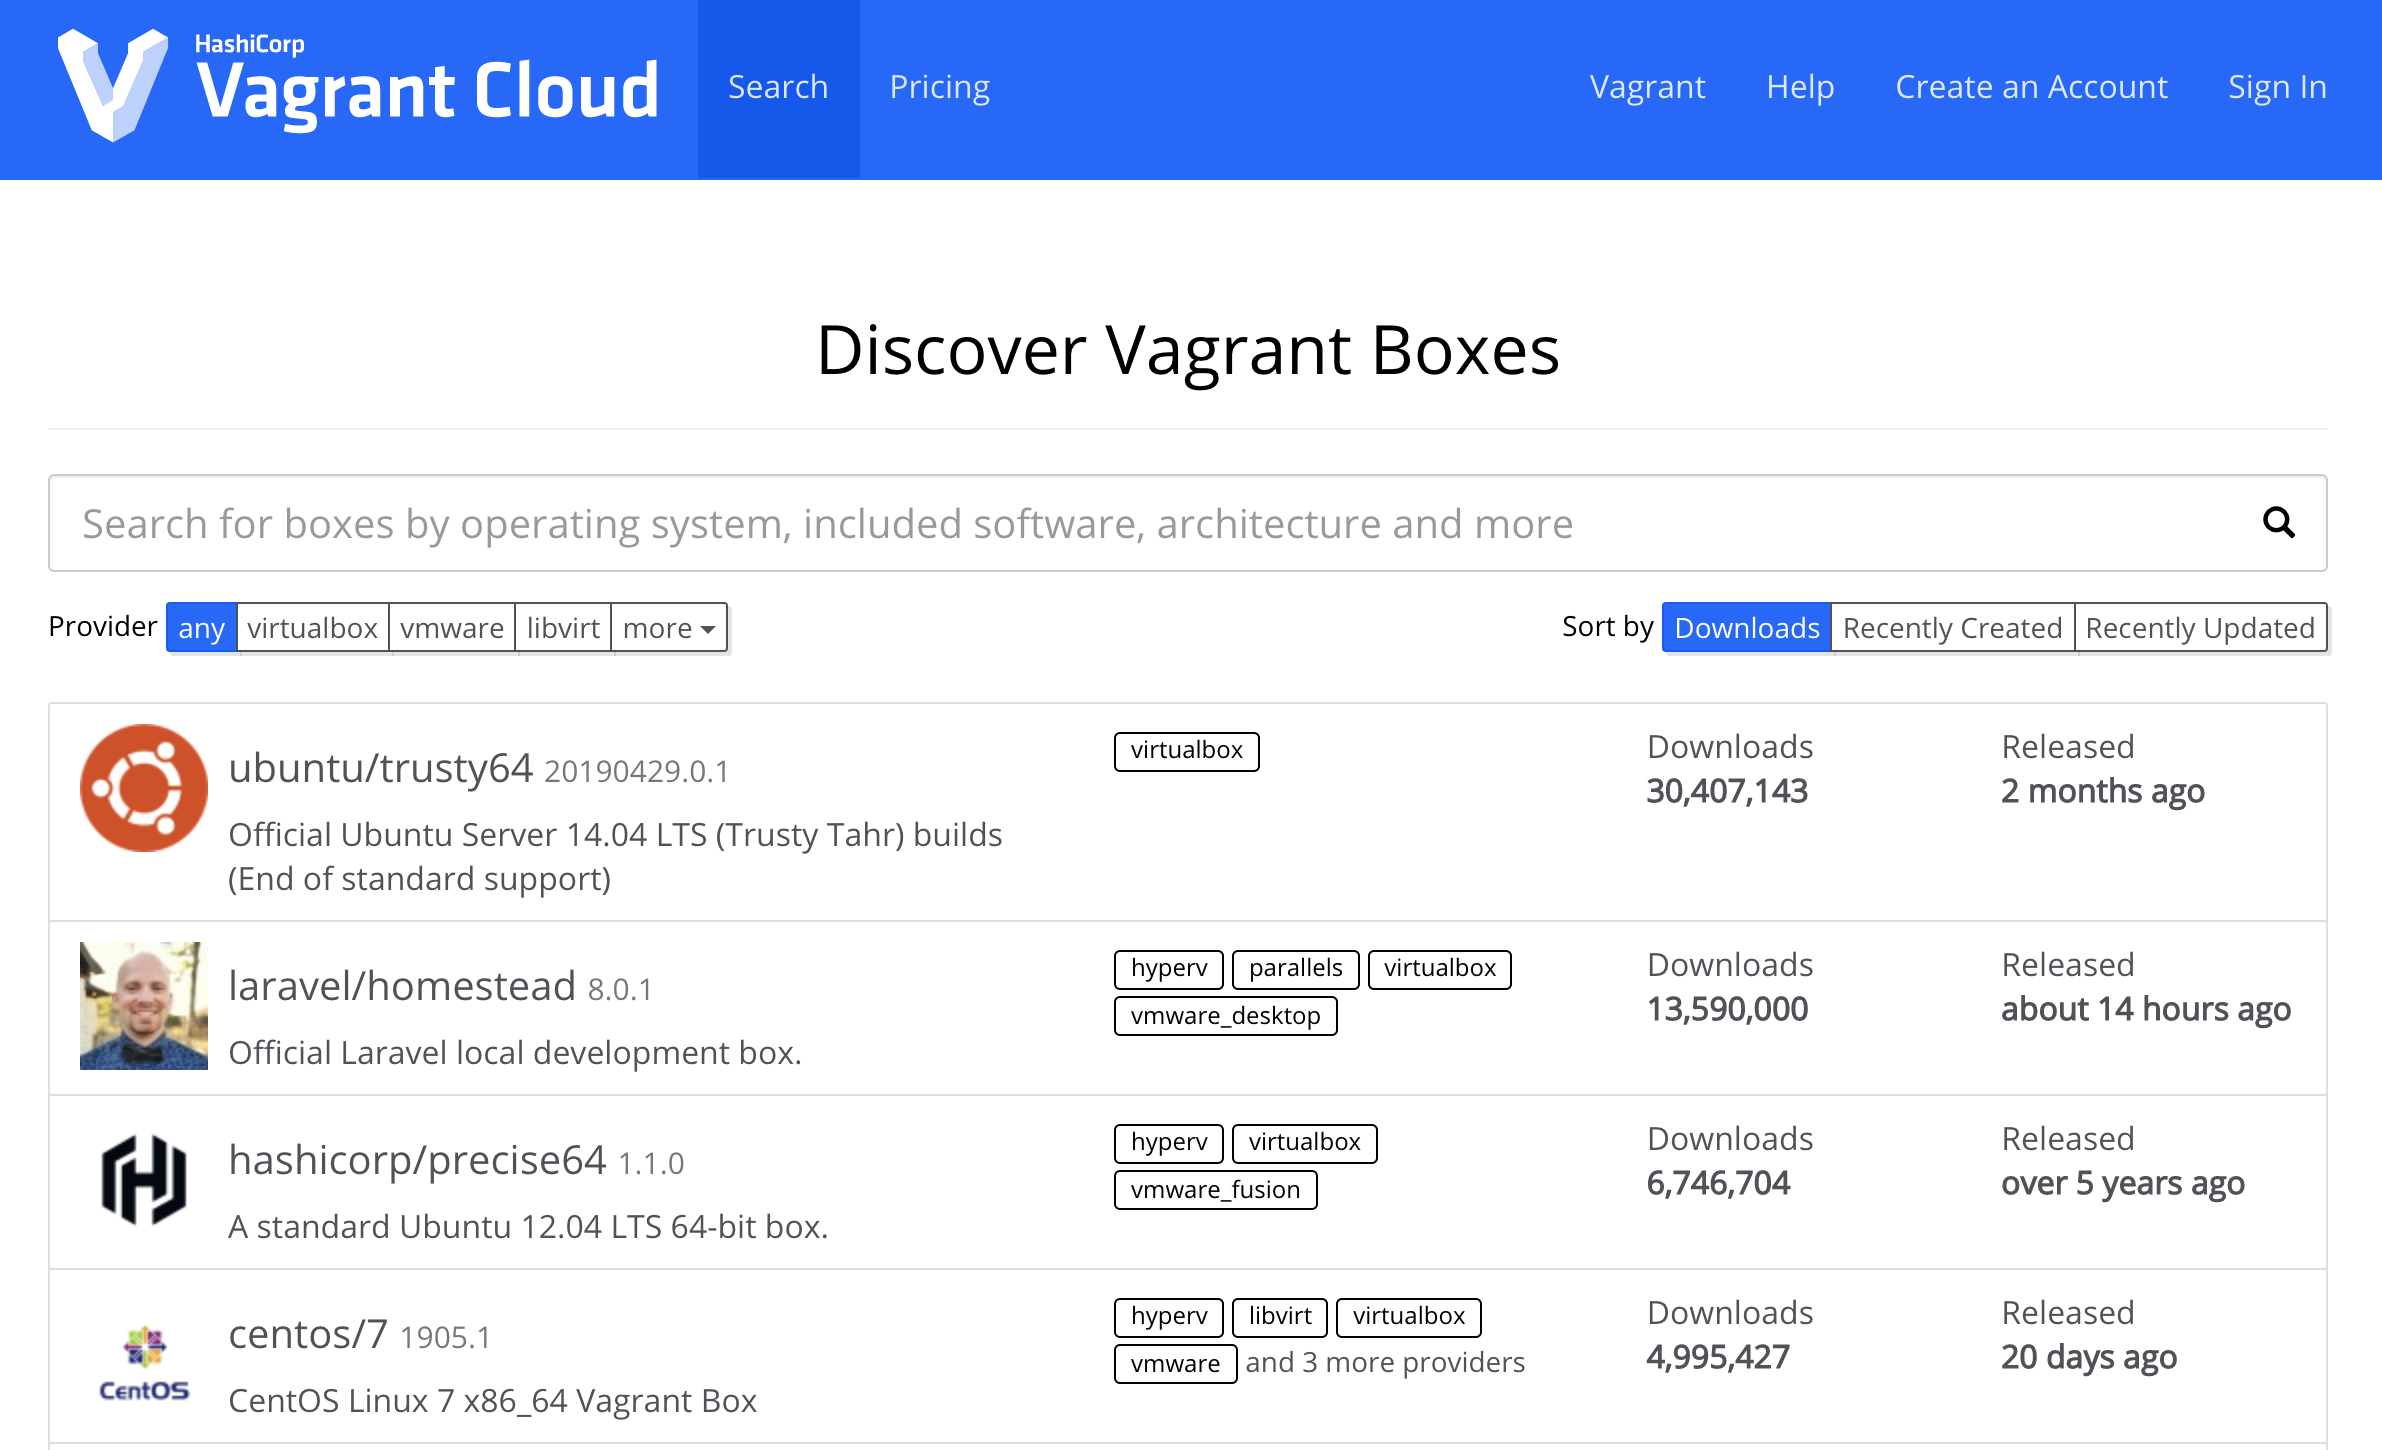Sort boxes by Recently Updated
The height and width of the screenshot is (1450, 2382).
tap(2200, 628)
